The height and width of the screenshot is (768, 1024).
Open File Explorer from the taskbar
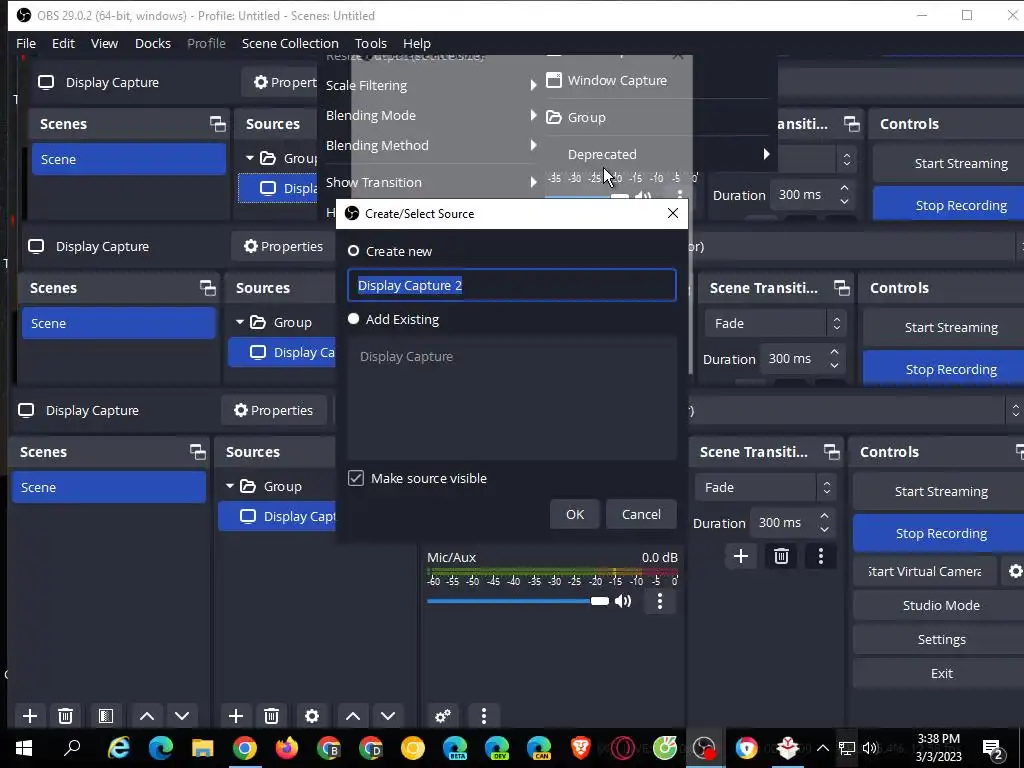click(x=202, y=748)
